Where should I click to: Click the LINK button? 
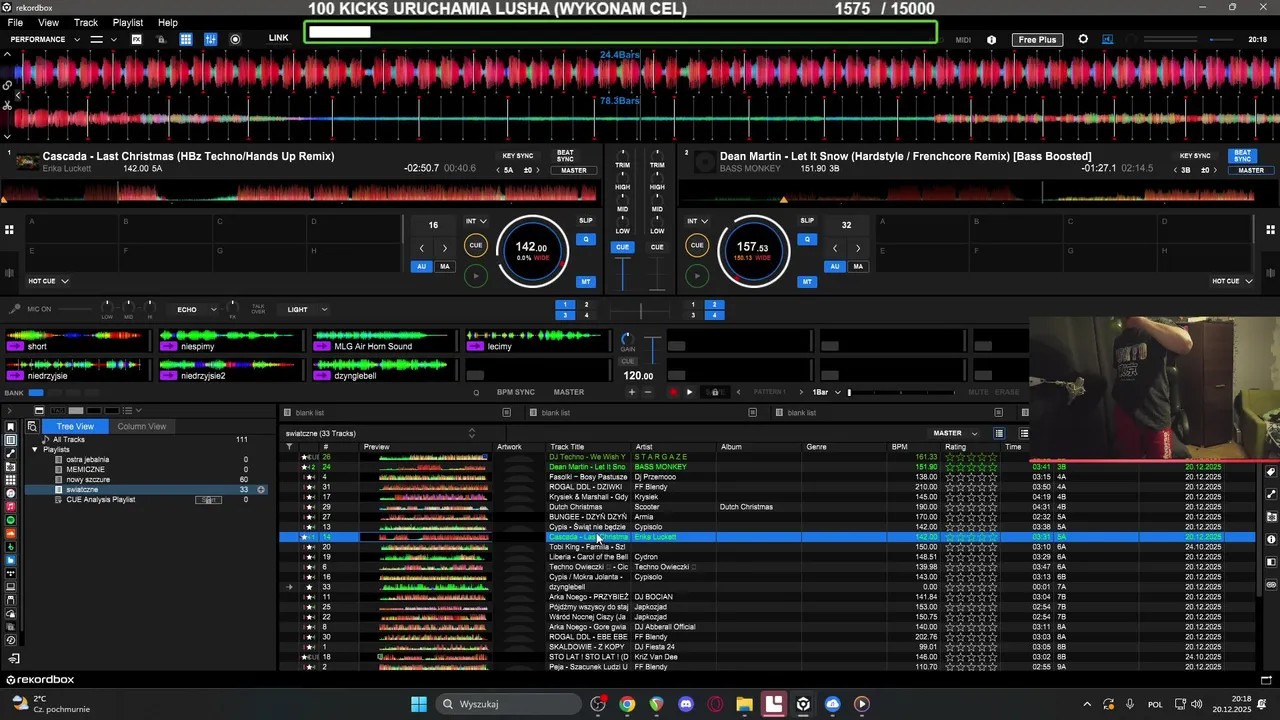279,38
